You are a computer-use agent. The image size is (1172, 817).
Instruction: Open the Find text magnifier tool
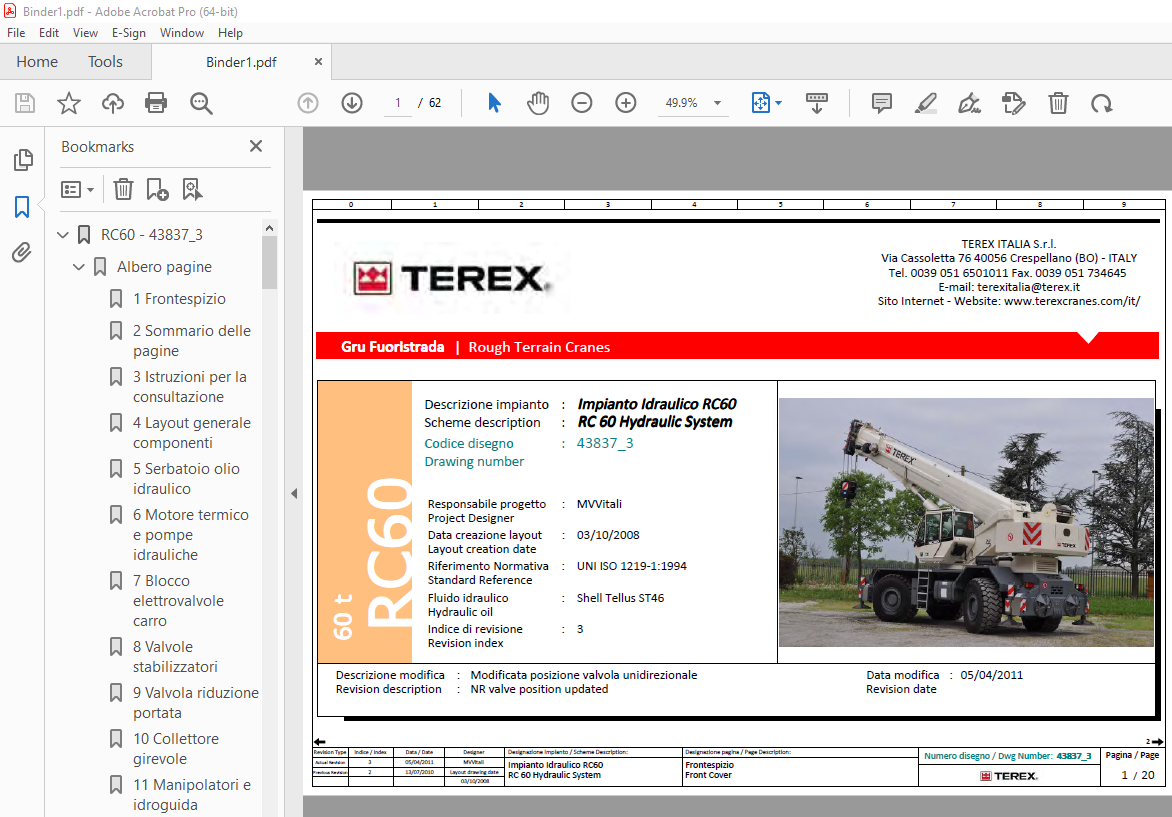click(201, 103)
